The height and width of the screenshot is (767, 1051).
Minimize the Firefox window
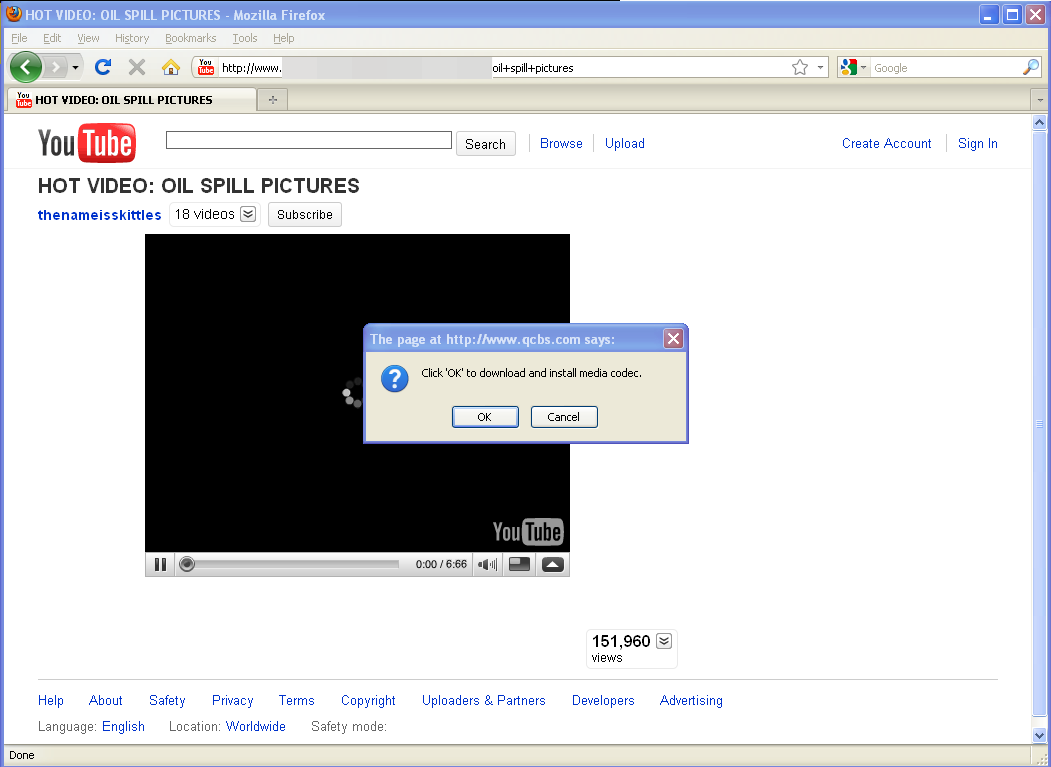tap(989, 14)
